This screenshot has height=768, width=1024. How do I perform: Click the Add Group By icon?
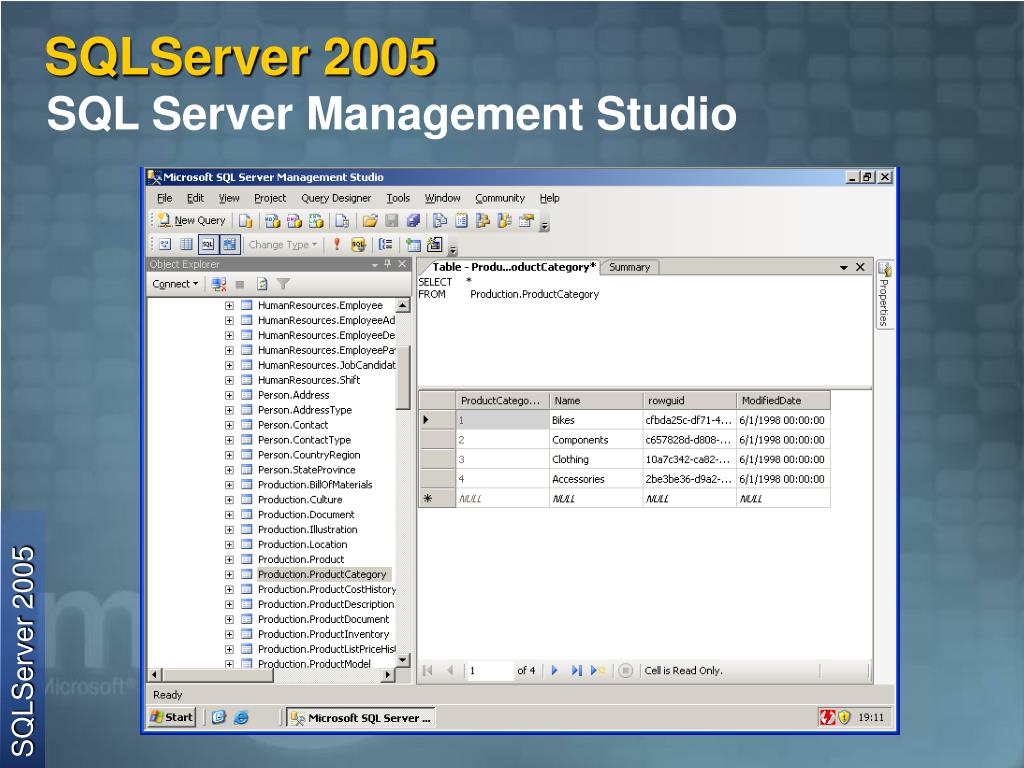tap(386, 245)
